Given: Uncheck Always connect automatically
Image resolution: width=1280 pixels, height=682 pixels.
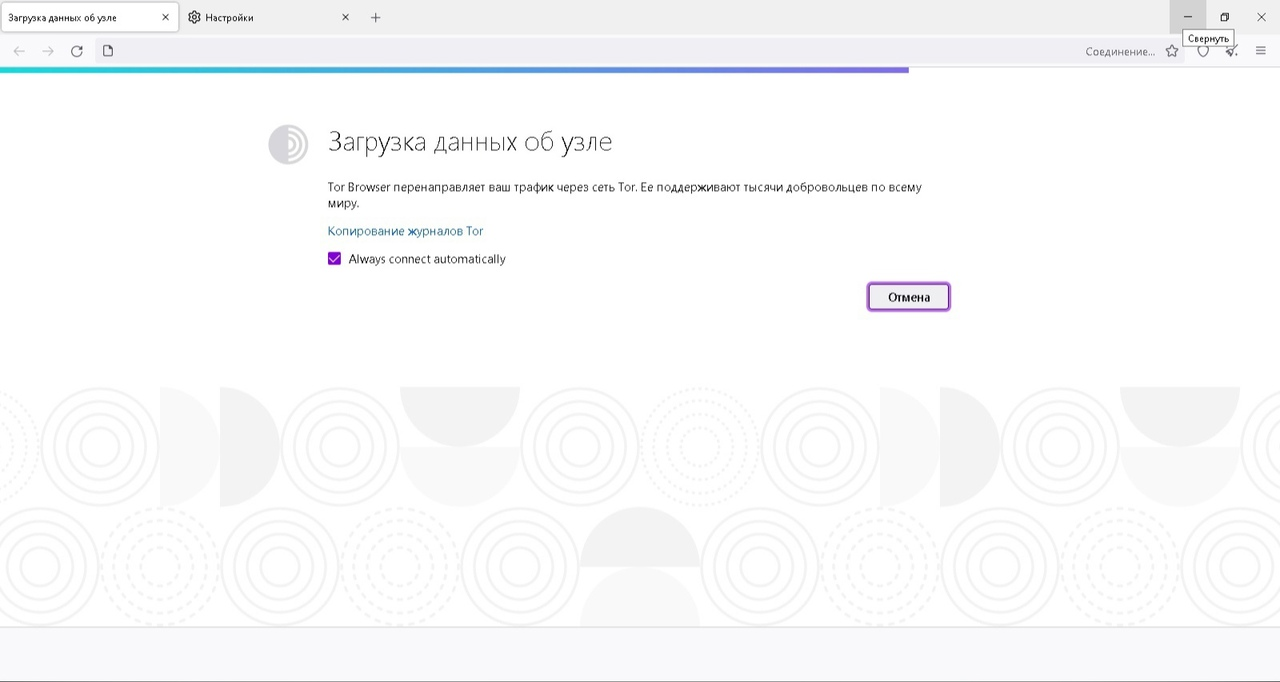Looking at the screenshot, I should click(x=335, y=258).
